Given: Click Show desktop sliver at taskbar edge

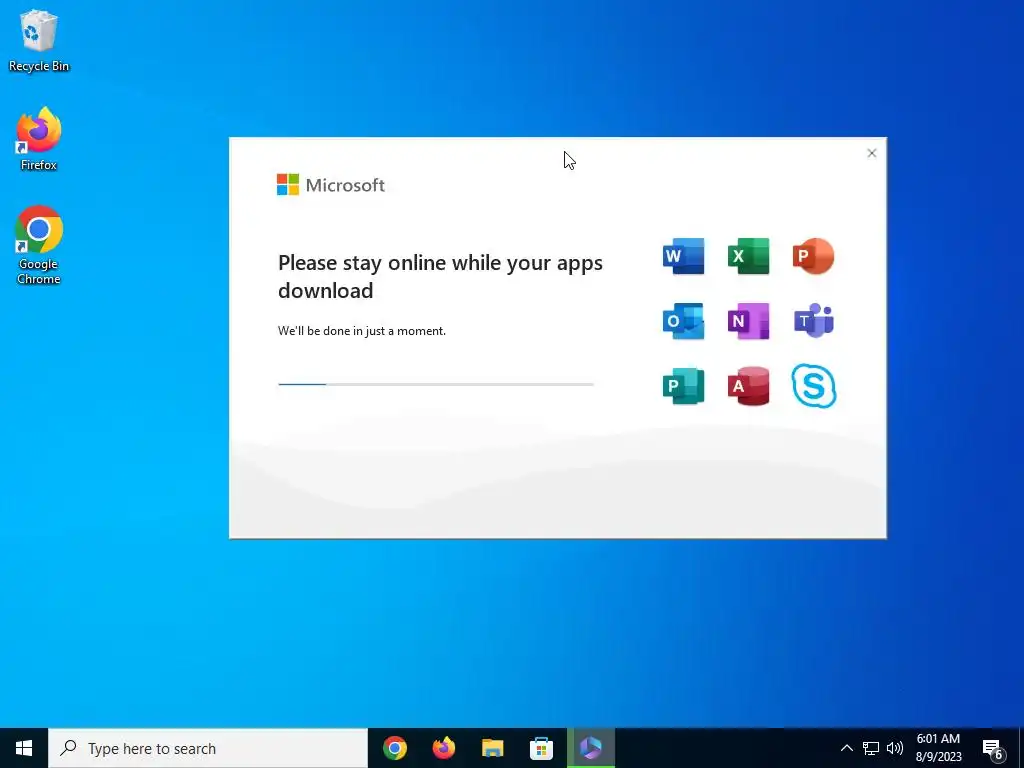Looking at the screenshot, I should [1021, 748].
